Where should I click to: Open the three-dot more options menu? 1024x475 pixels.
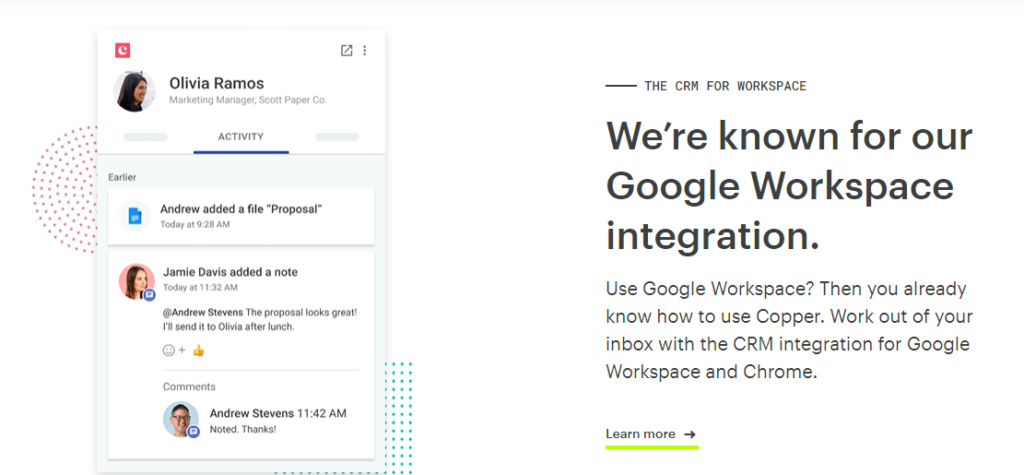365,50
